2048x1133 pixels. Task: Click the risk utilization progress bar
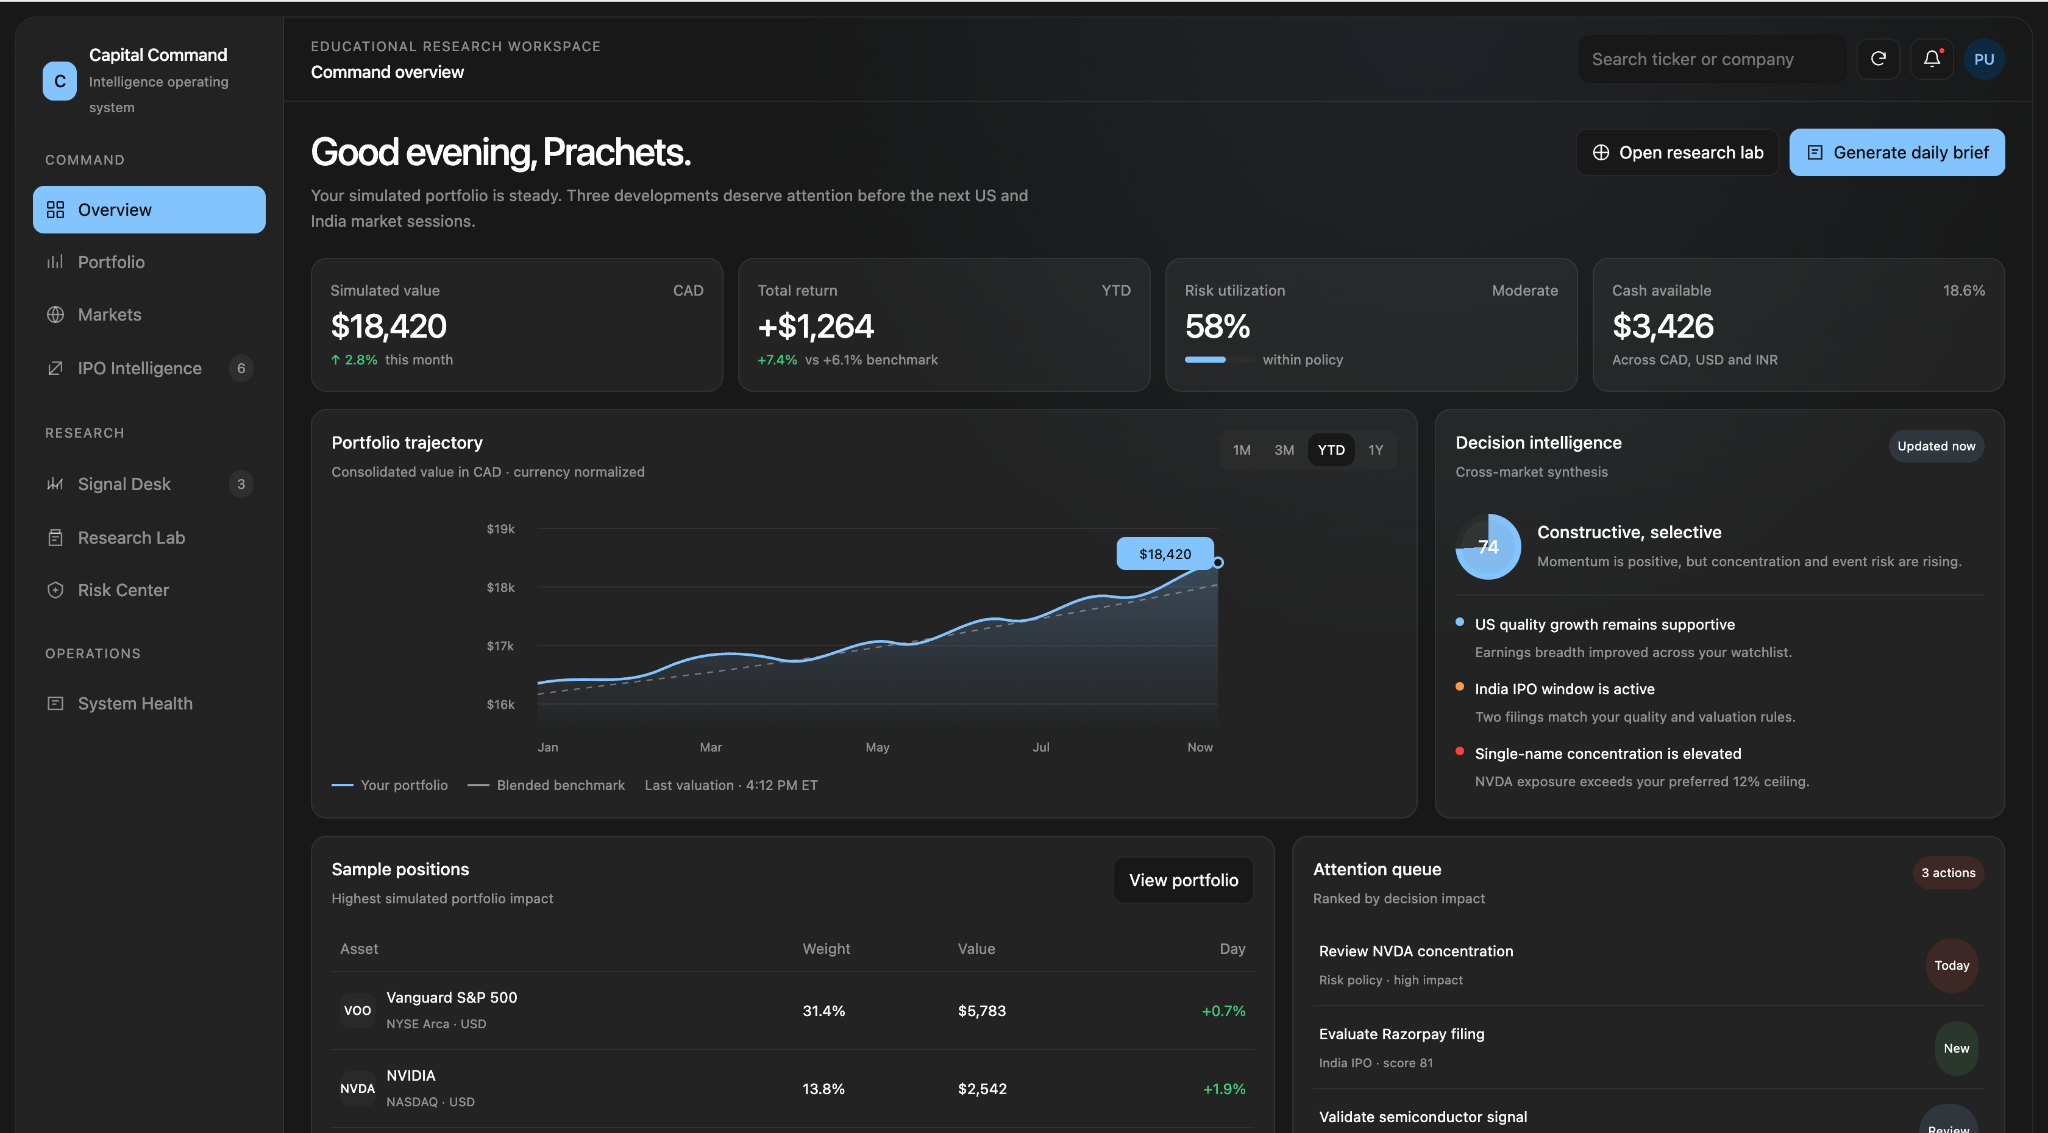coord(1220,360)
